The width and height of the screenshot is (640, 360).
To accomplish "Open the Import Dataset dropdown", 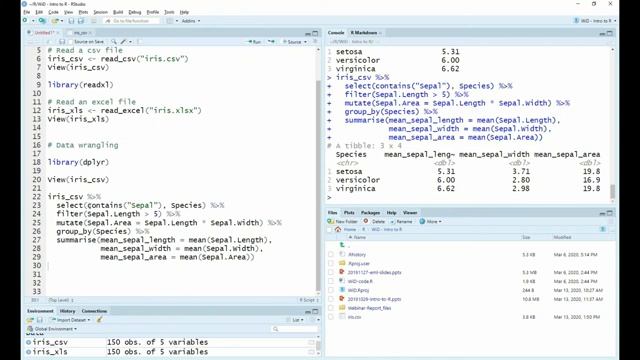I will tap(70, 320).
